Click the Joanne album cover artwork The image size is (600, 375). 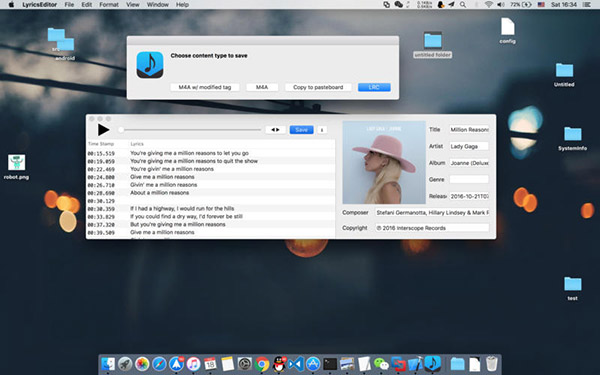tap(384, 162)
